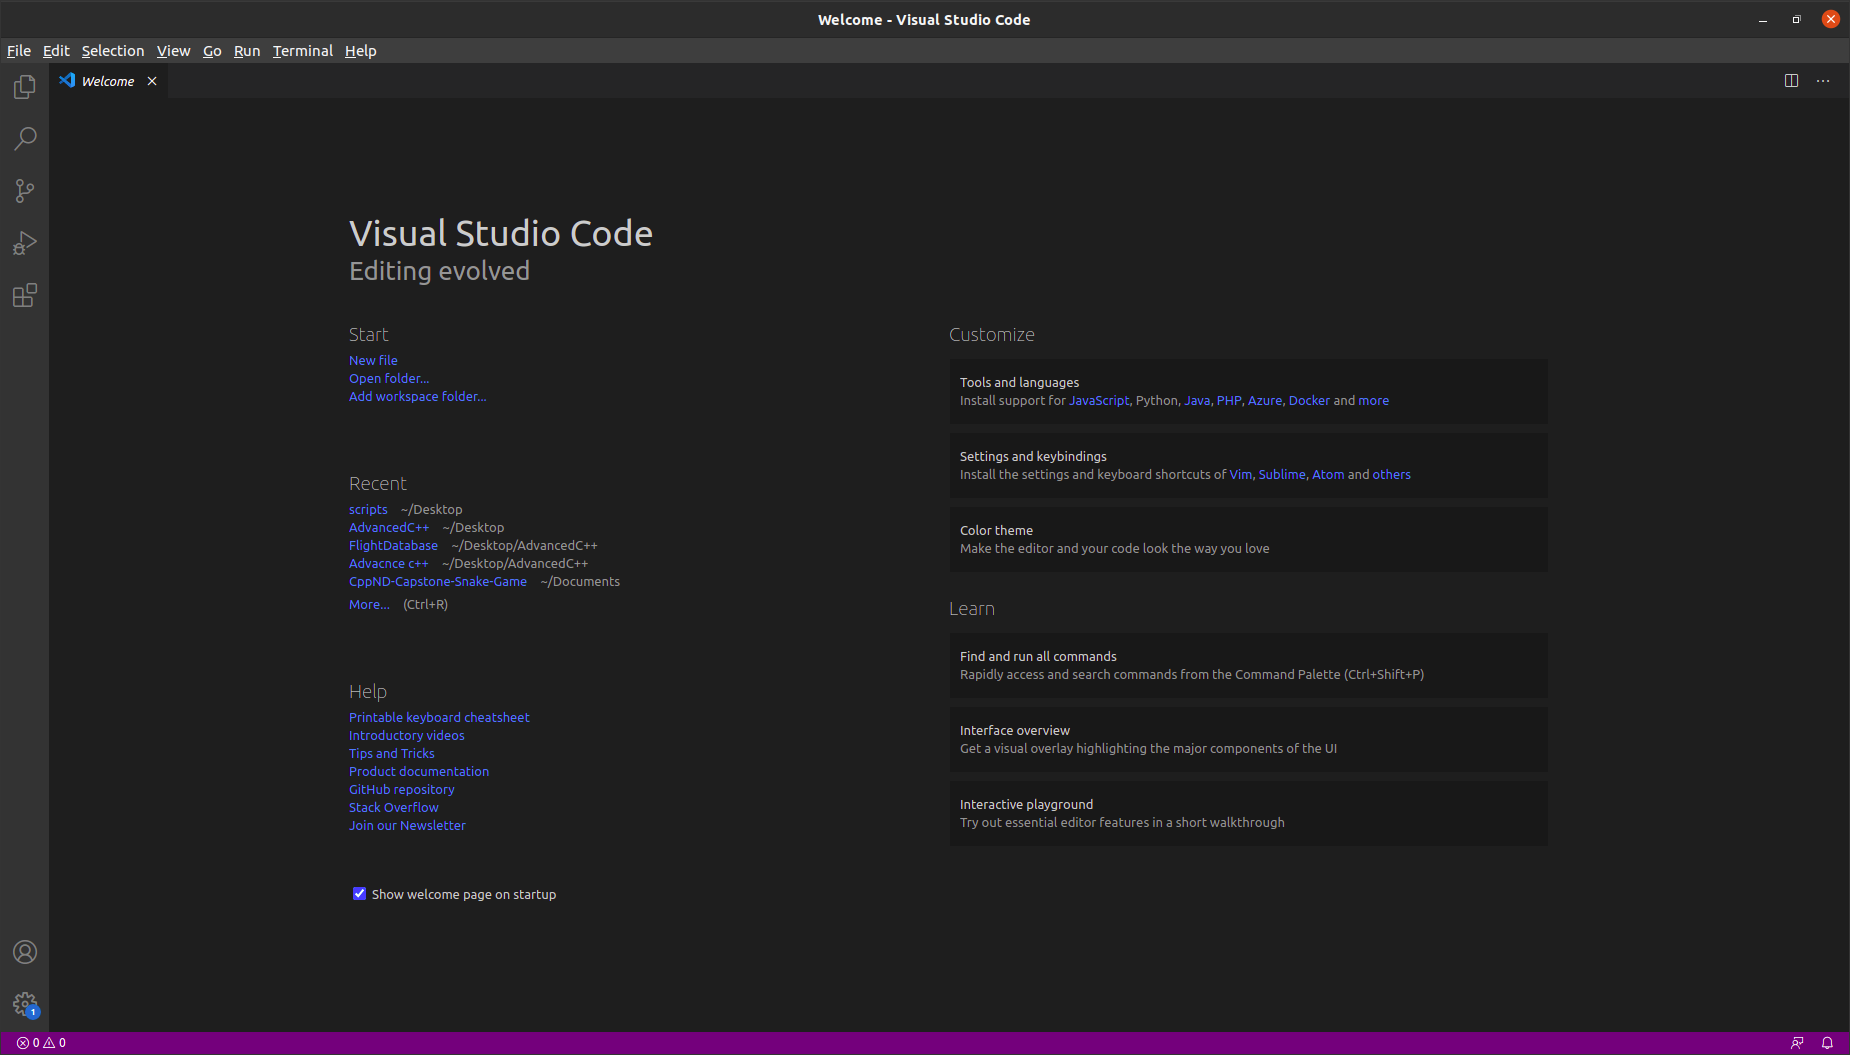
Task: Open recent folder FlightDatabase
Action: point(393,545)
